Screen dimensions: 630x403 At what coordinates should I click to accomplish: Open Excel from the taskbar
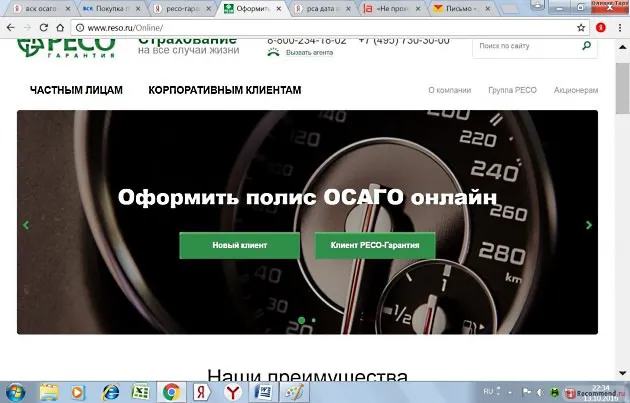tap(141, 392)
